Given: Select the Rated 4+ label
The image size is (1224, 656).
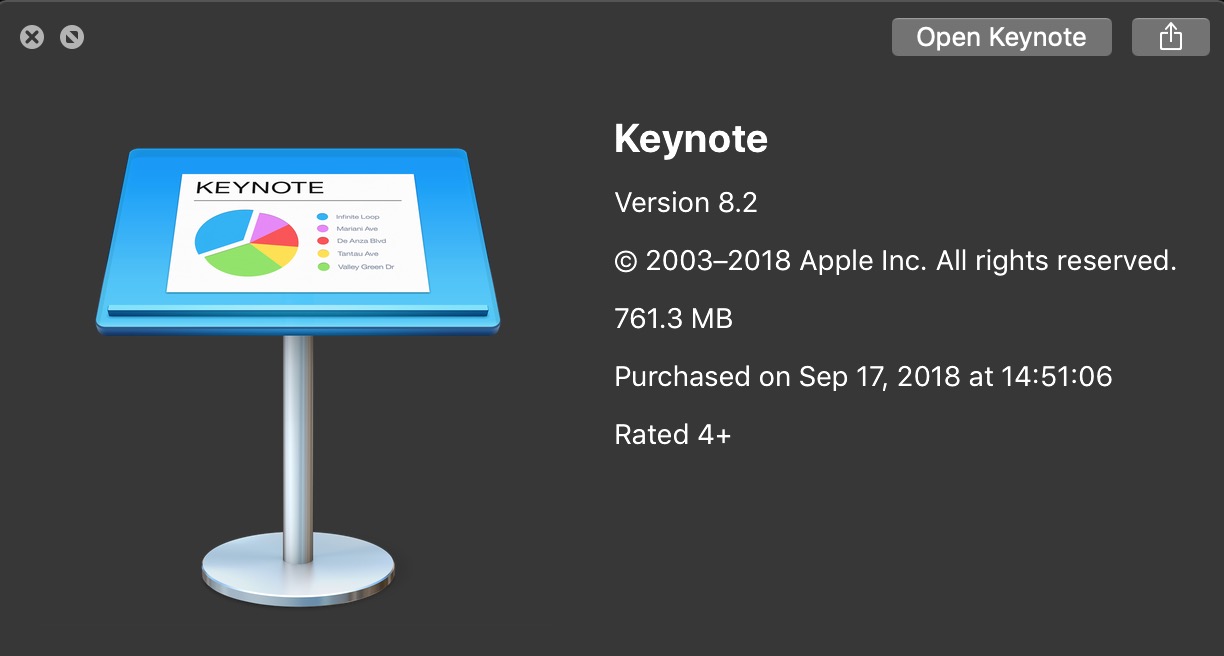Looking at the screenshot, I should tap(672, 435).
